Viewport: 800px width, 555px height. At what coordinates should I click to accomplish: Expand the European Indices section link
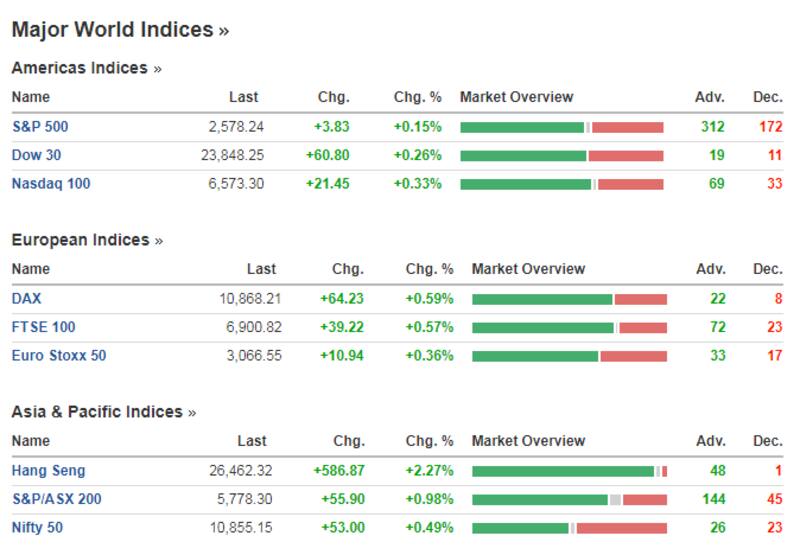[87, 240]
